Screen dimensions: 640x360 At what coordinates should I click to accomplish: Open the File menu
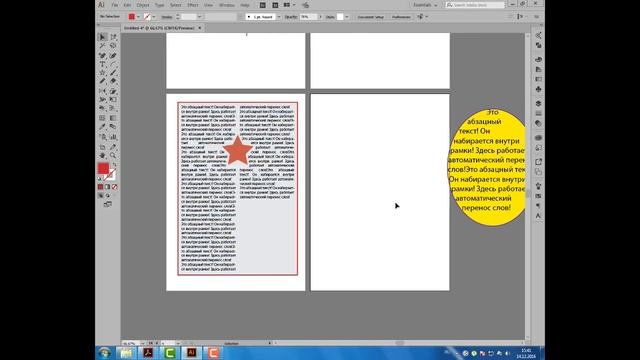pyautogui.click(x=115, y=5)
